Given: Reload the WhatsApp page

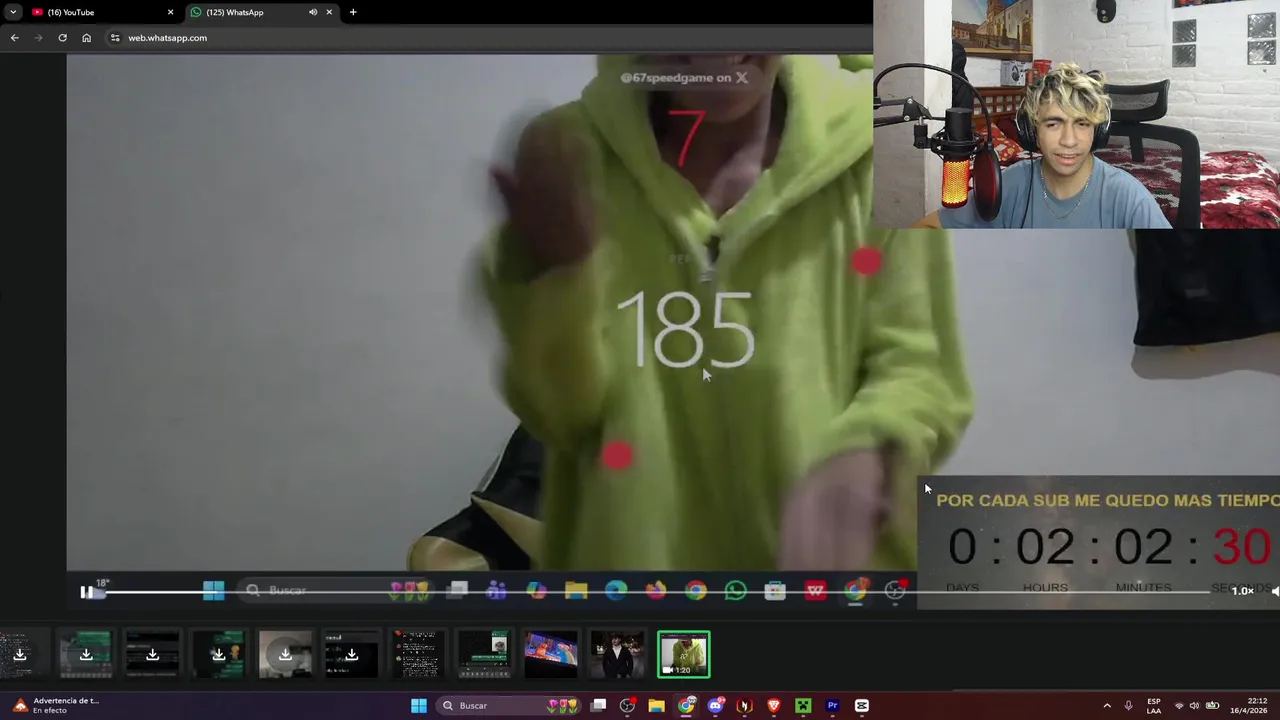Looking at the screenshot, I should pos(62,38).
